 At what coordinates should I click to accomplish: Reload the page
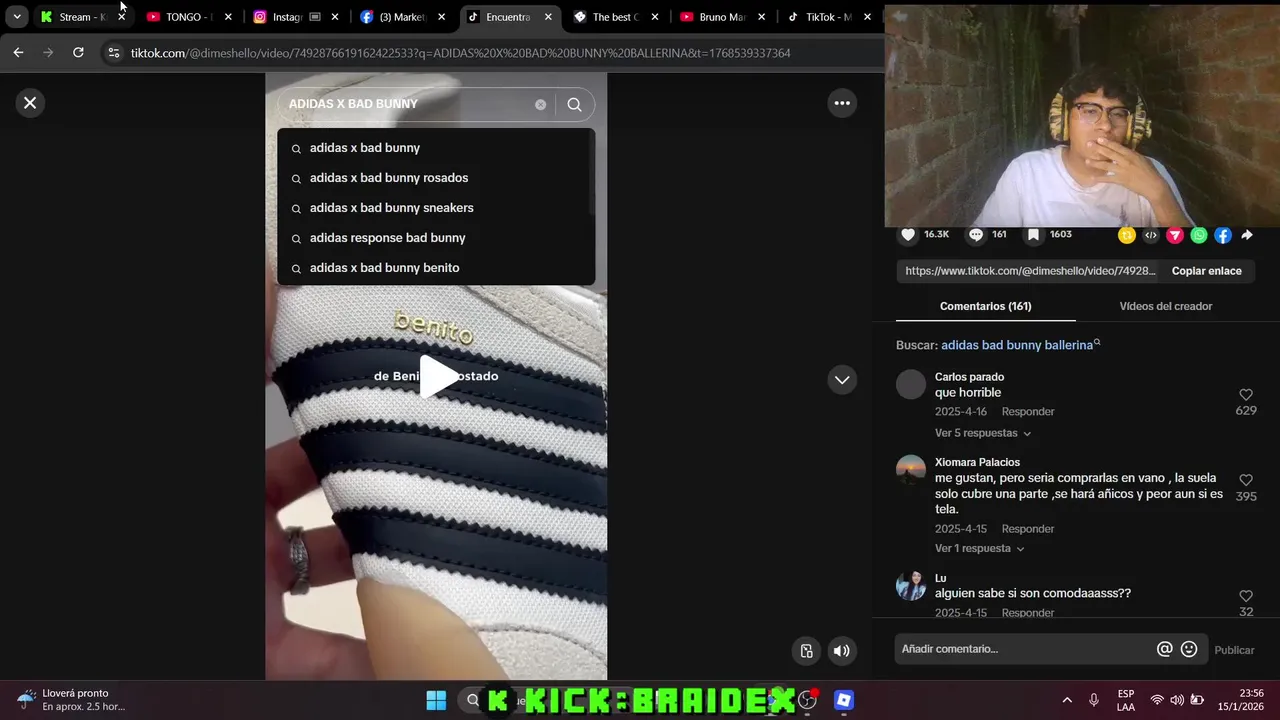pyautogui.click(x=78, y=53)
